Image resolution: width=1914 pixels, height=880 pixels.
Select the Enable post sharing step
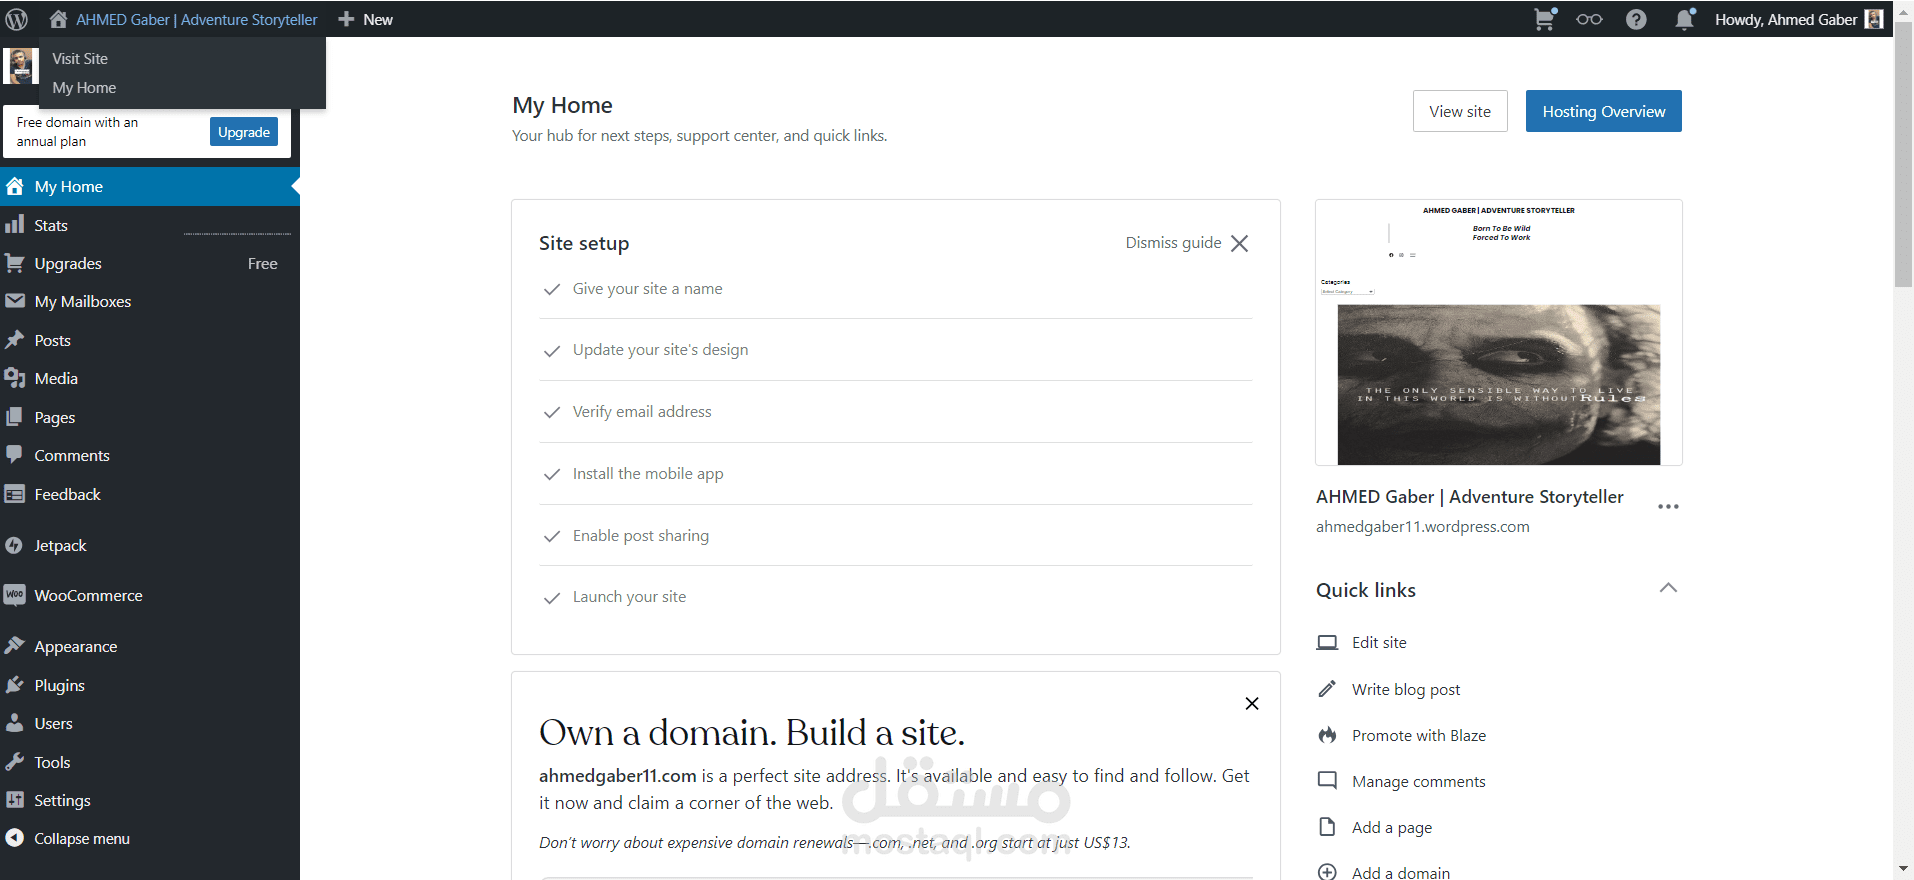895,536
